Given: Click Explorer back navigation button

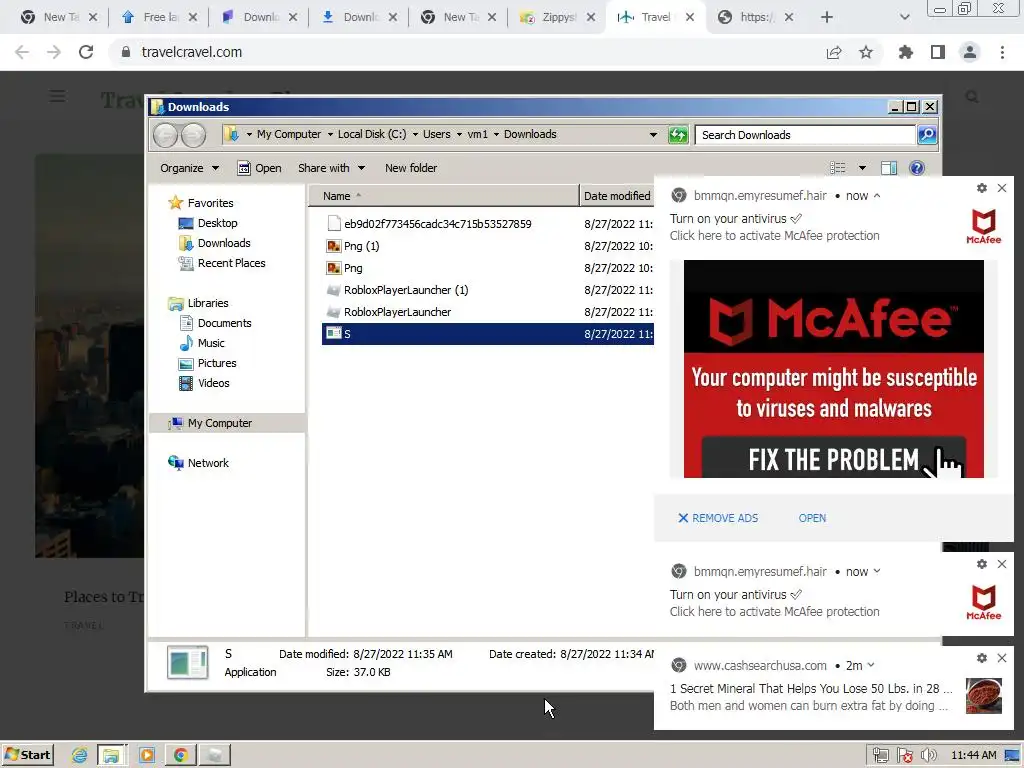Looking at the screenshot, I should point(166,135).
